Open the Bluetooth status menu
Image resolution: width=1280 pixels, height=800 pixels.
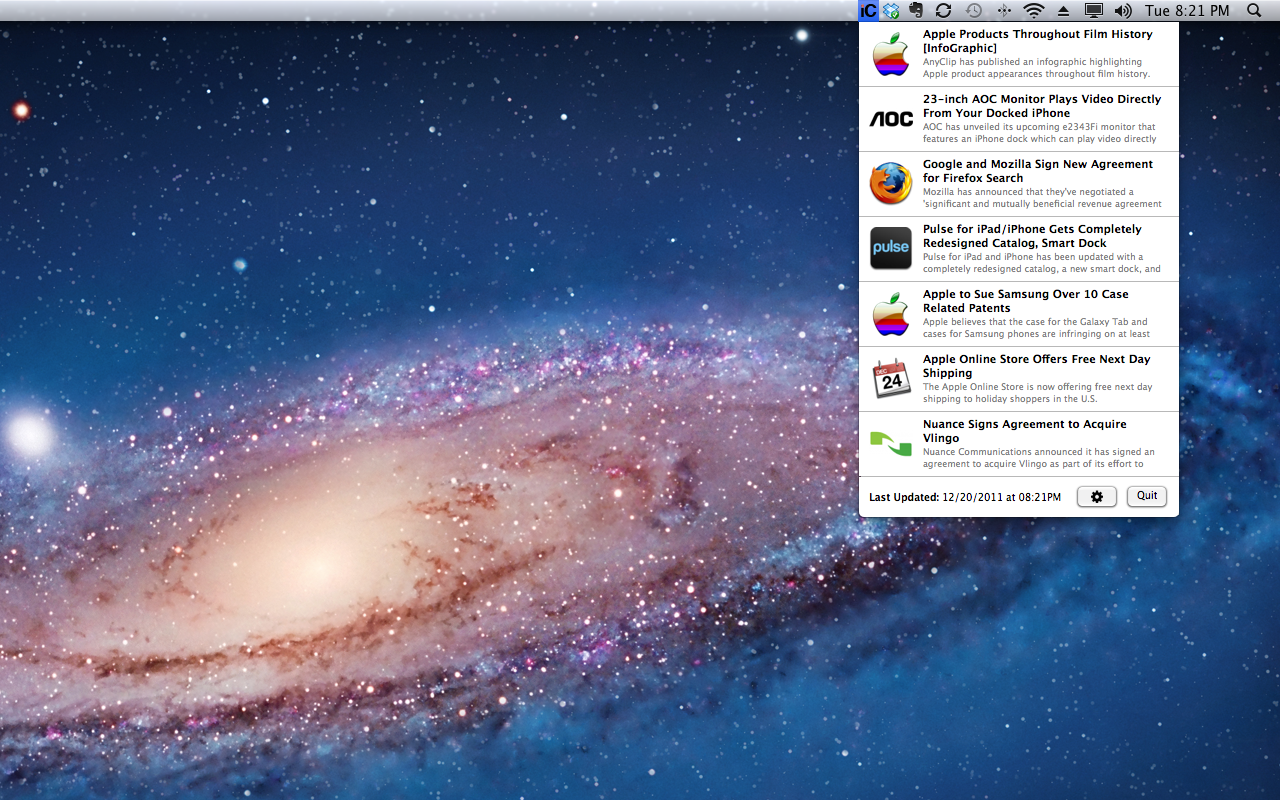point(1004,11)
